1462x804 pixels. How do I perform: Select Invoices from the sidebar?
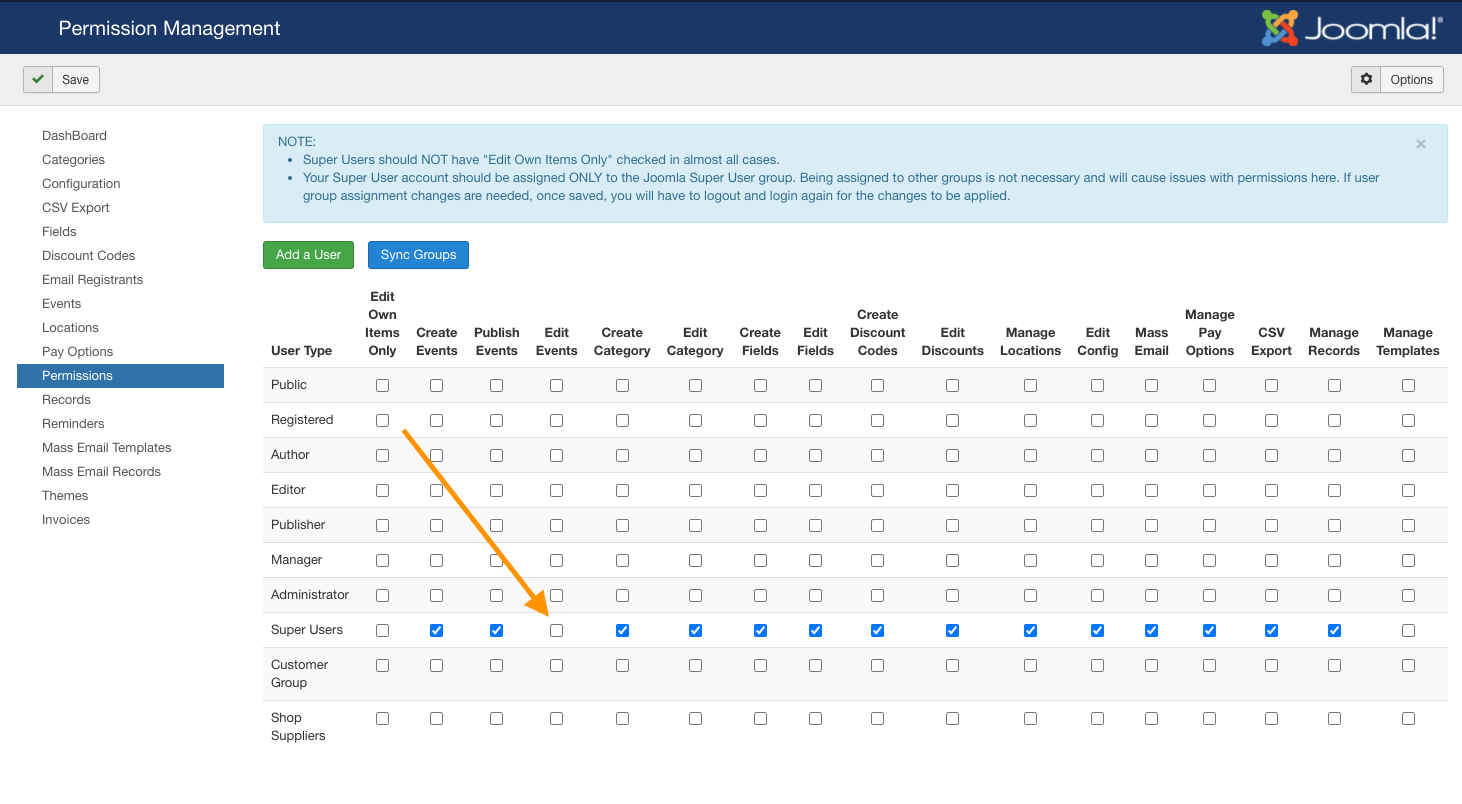coord(66,520)
